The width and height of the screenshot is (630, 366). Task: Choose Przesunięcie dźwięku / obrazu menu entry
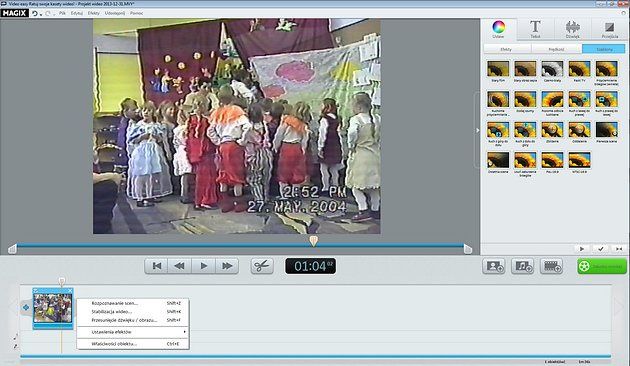(133, 320)
